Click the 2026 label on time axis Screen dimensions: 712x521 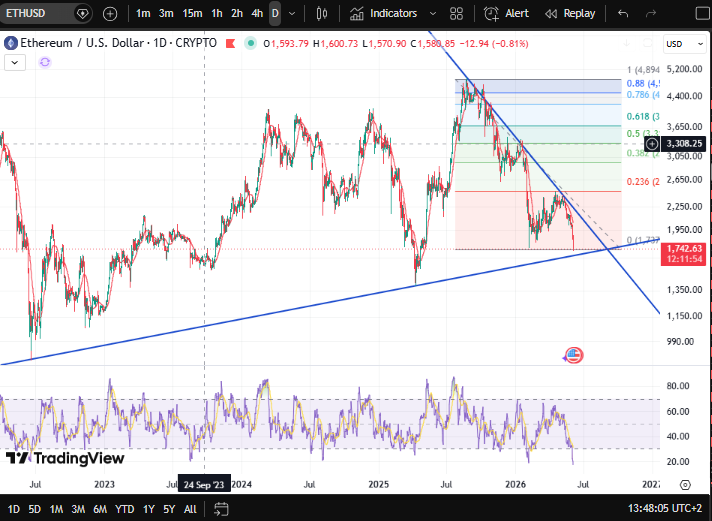(515, 484)
